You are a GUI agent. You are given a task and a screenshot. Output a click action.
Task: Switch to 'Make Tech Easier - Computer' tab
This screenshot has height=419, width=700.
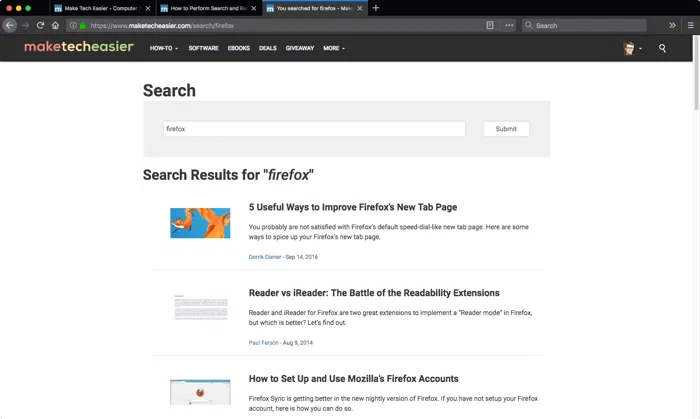[103, 8]
